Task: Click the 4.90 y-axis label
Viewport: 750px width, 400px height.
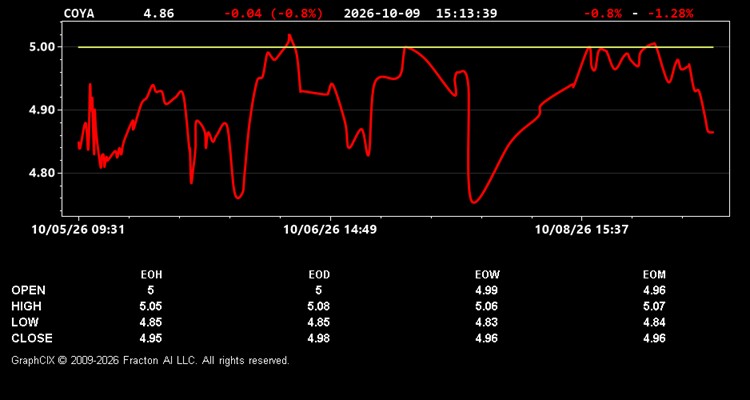Action: pyautogui.click(x=43, y=110)
